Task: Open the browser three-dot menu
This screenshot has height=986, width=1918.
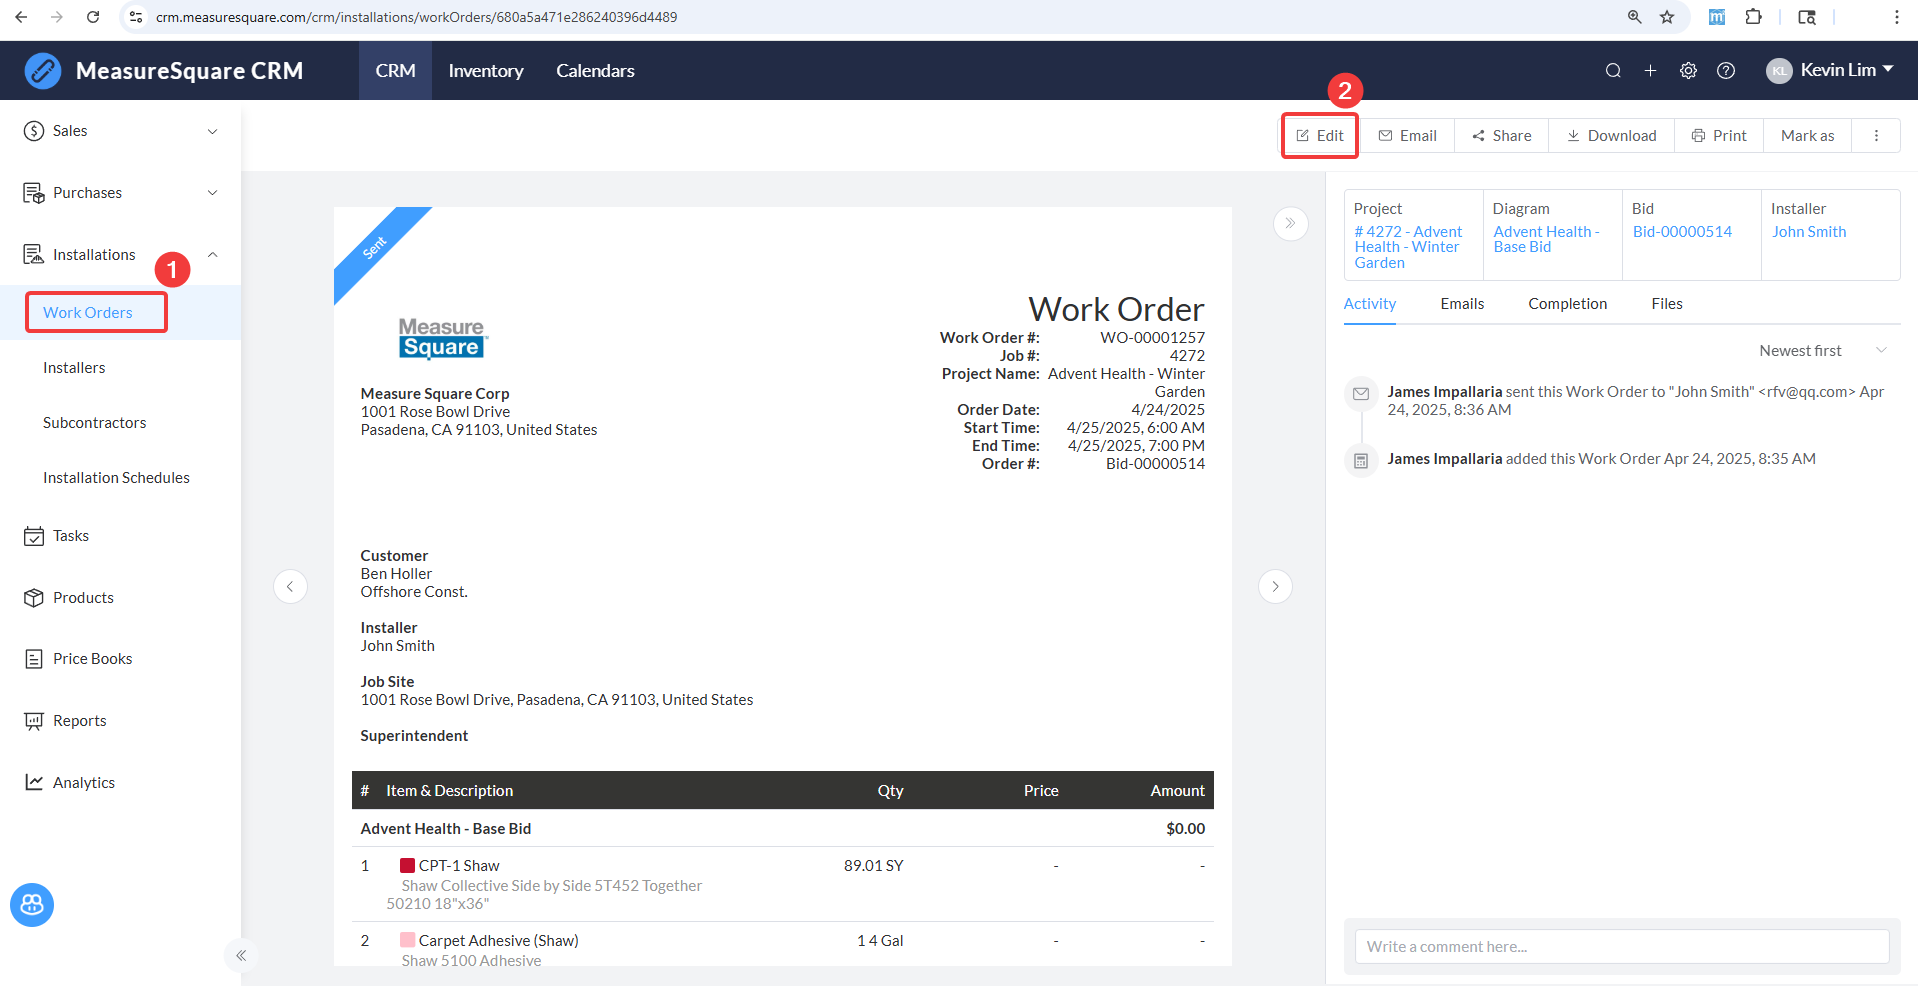Action: click(1897, 17)
